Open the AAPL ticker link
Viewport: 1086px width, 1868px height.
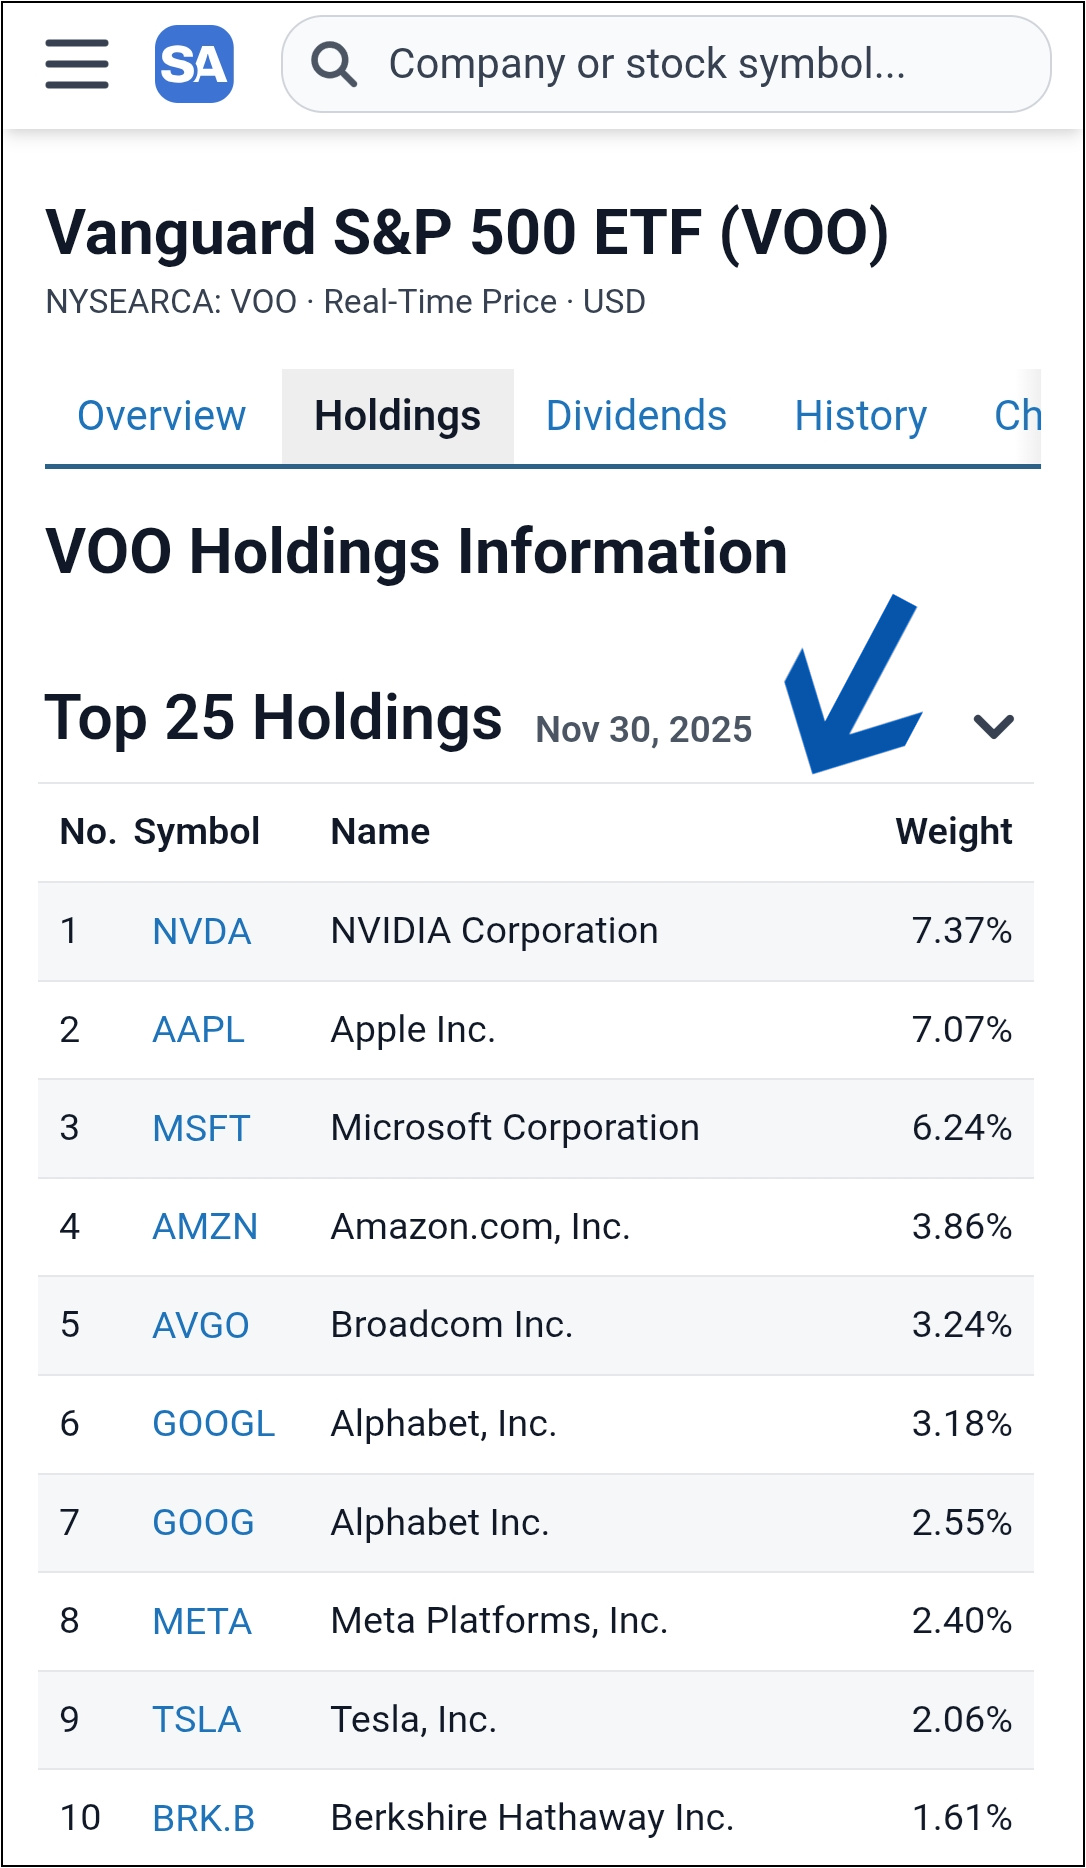pyautogui.click(x=198, y=1030)
